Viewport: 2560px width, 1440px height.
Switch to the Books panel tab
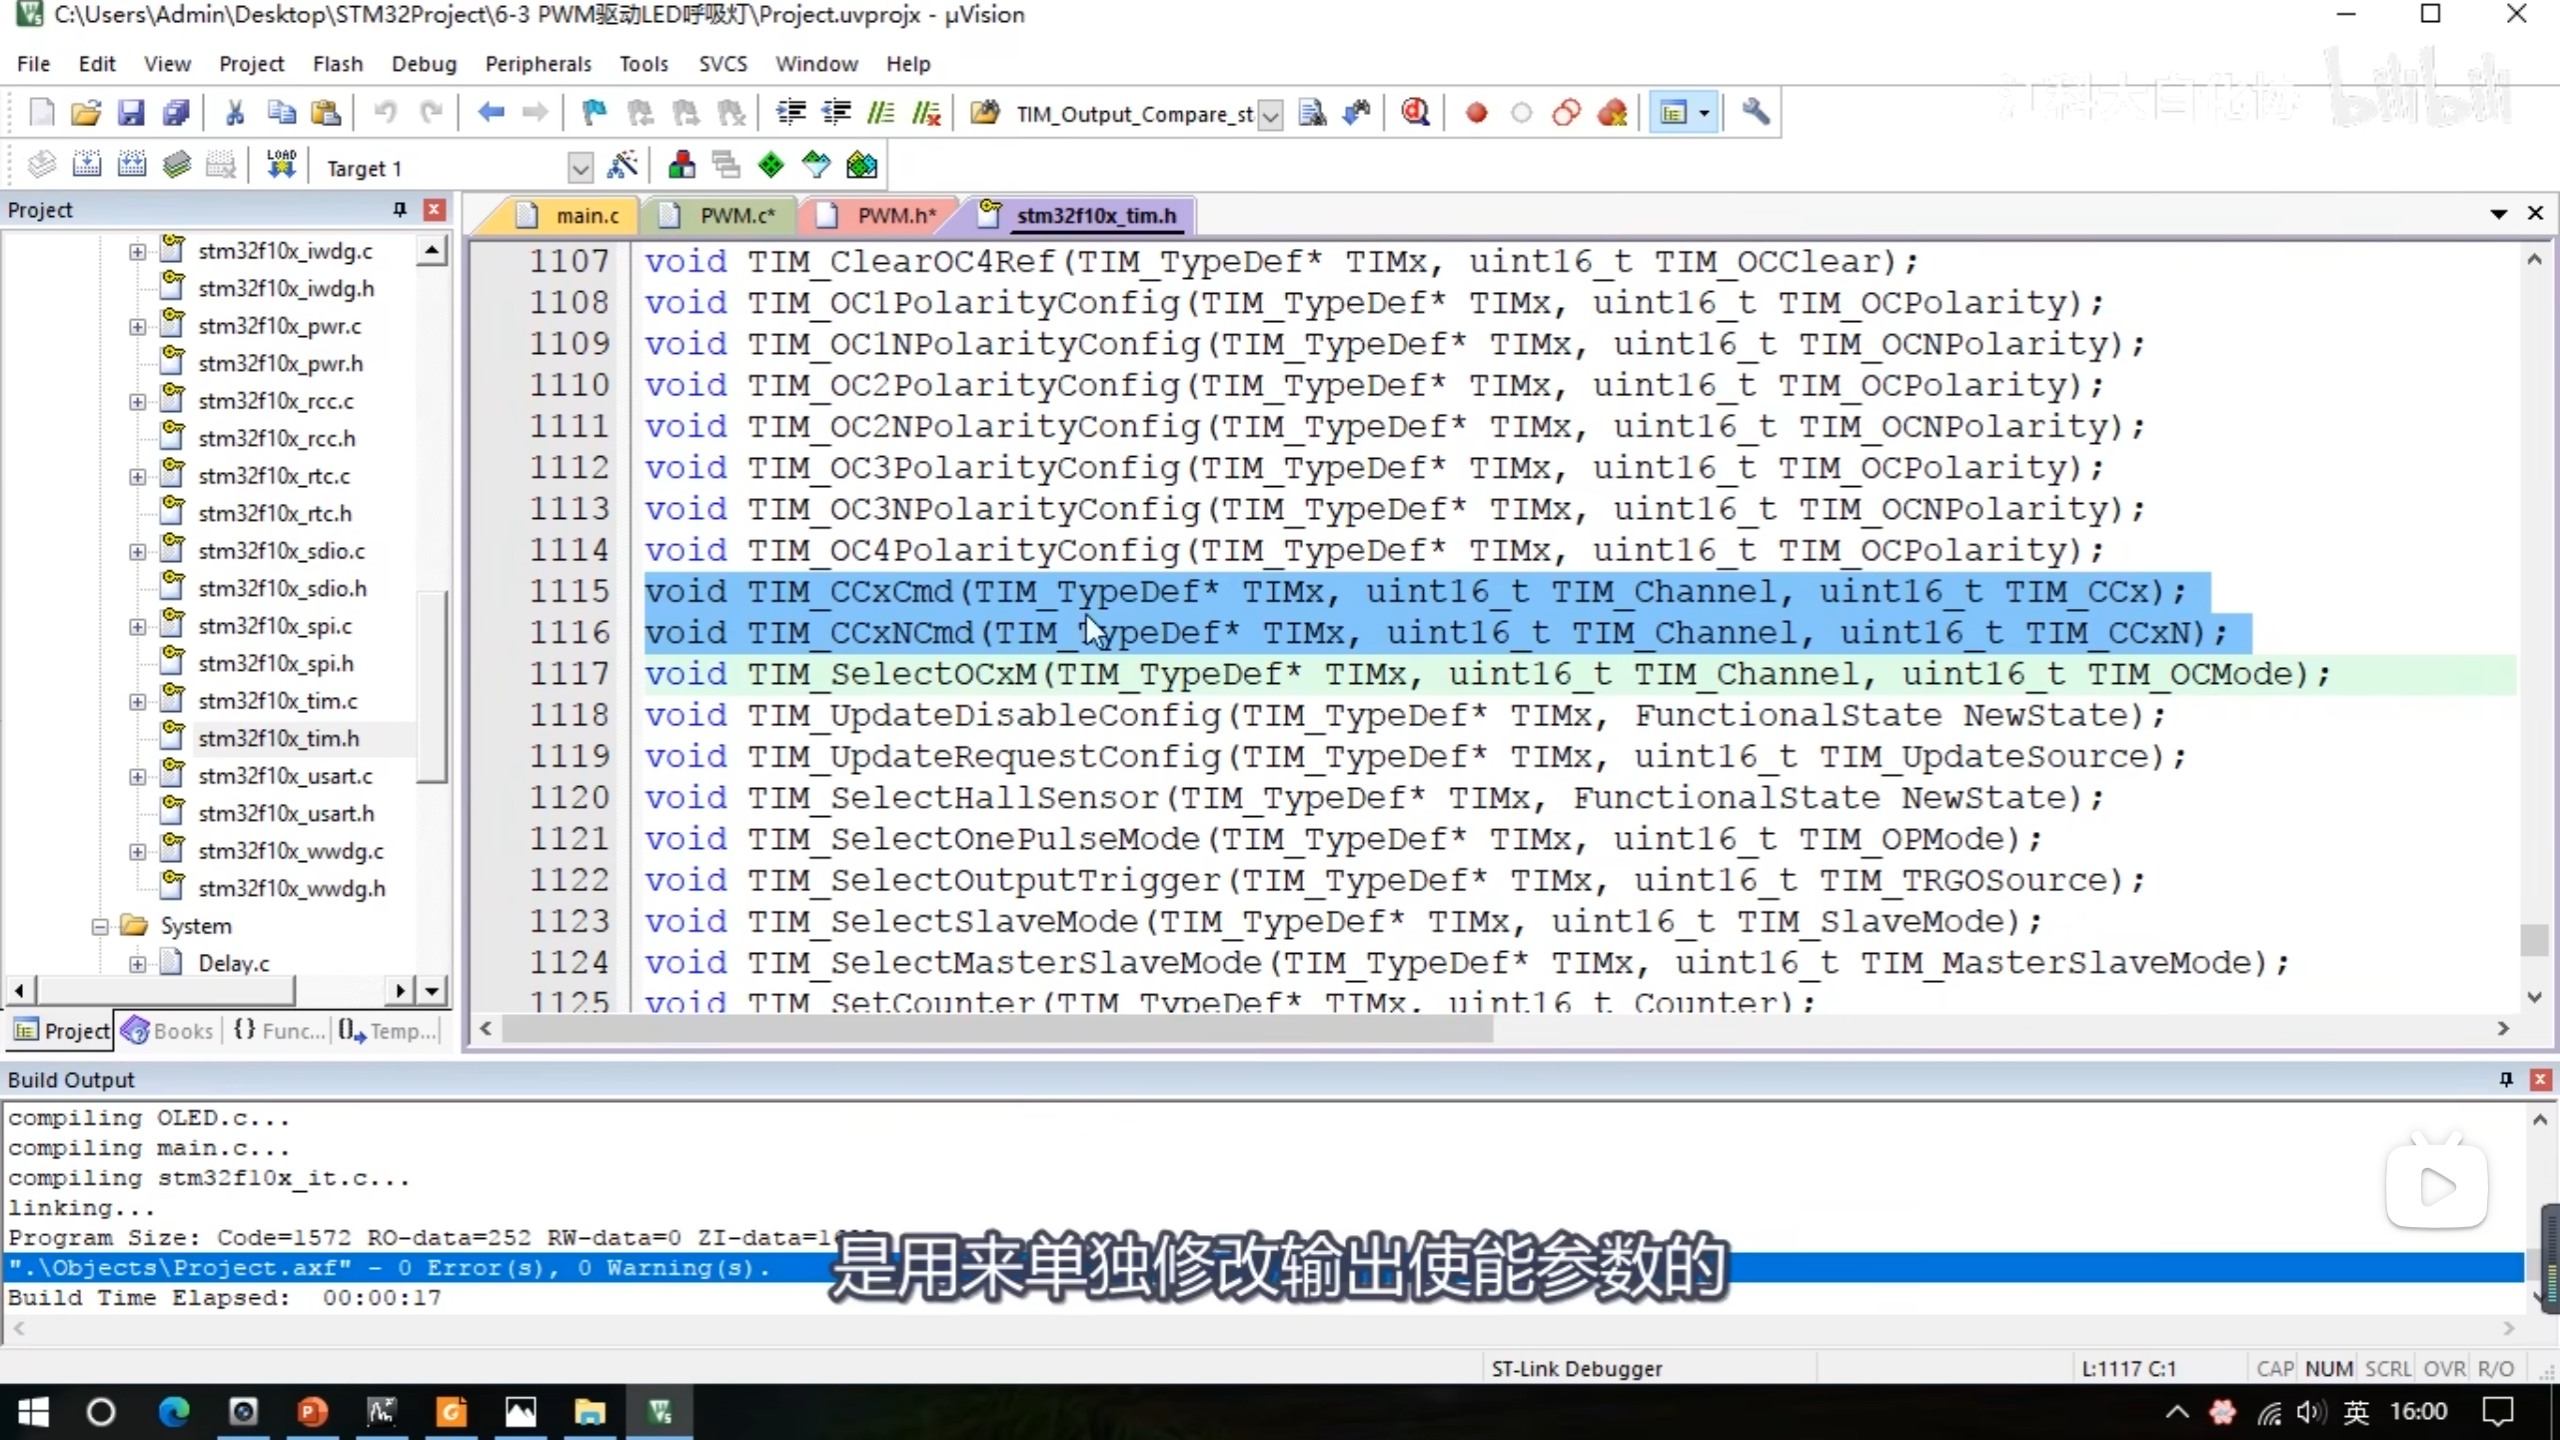point(168,1030)
